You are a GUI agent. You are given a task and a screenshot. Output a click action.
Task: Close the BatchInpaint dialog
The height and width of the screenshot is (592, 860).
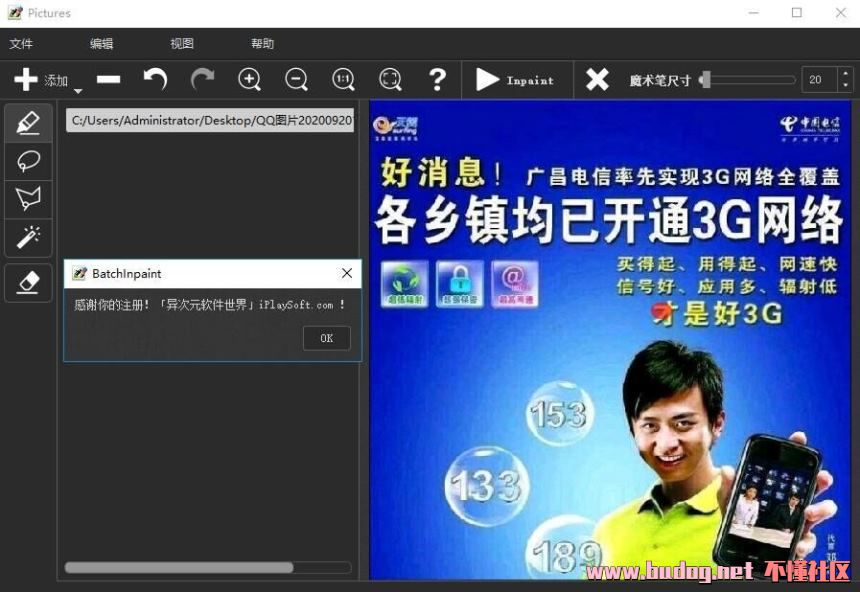[x=347, y=273]
